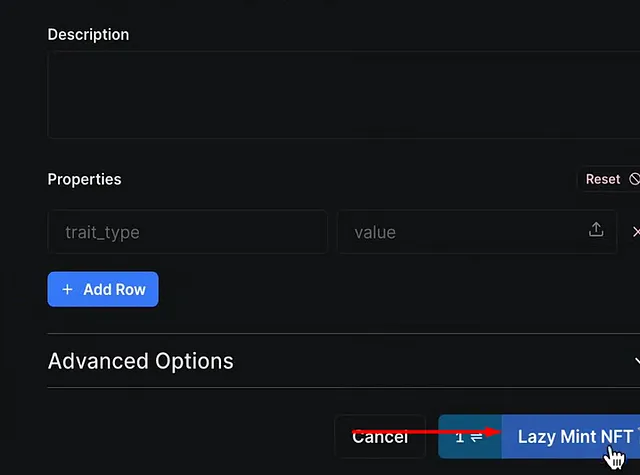Click the plus icon on Add Row

coord(67,289)
